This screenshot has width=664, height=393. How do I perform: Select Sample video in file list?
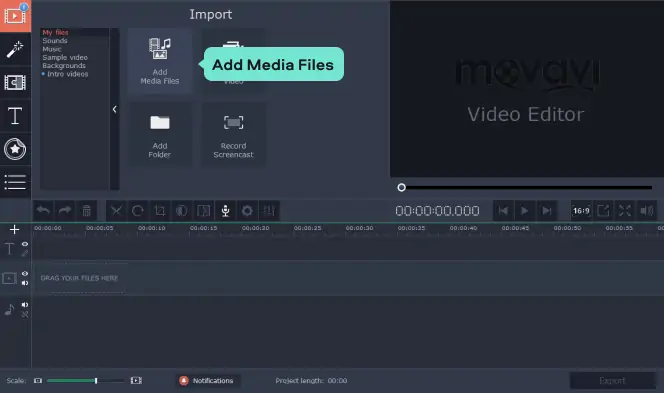click(65, 57)
